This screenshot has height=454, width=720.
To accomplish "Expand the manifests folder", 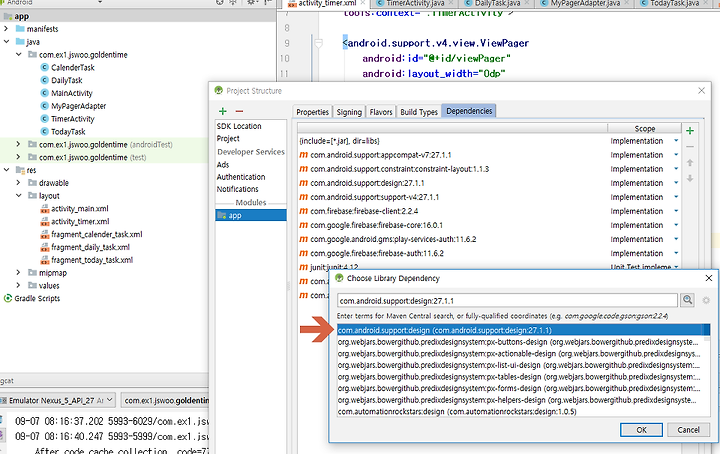I will tap(6, 29).
